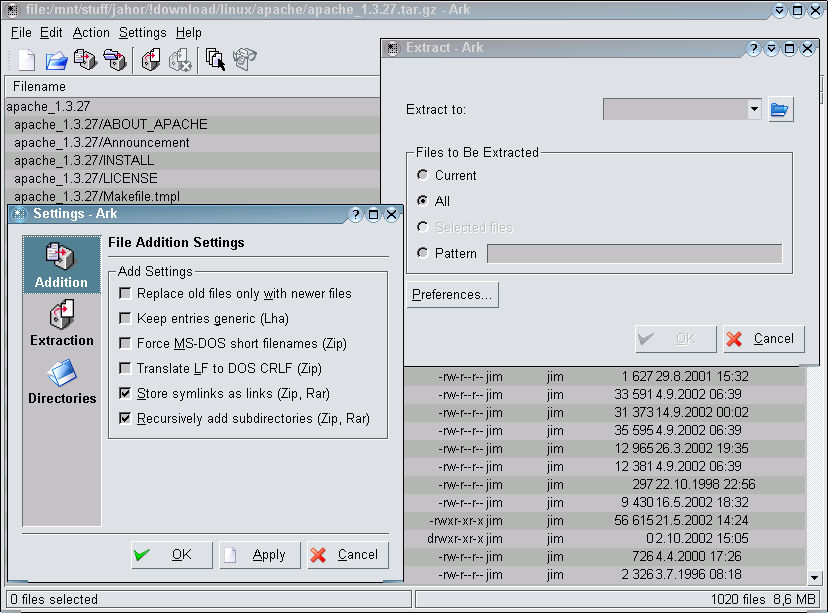828x613 pixels.
Task: Open the Action menu
Action: tap(91, 32)
